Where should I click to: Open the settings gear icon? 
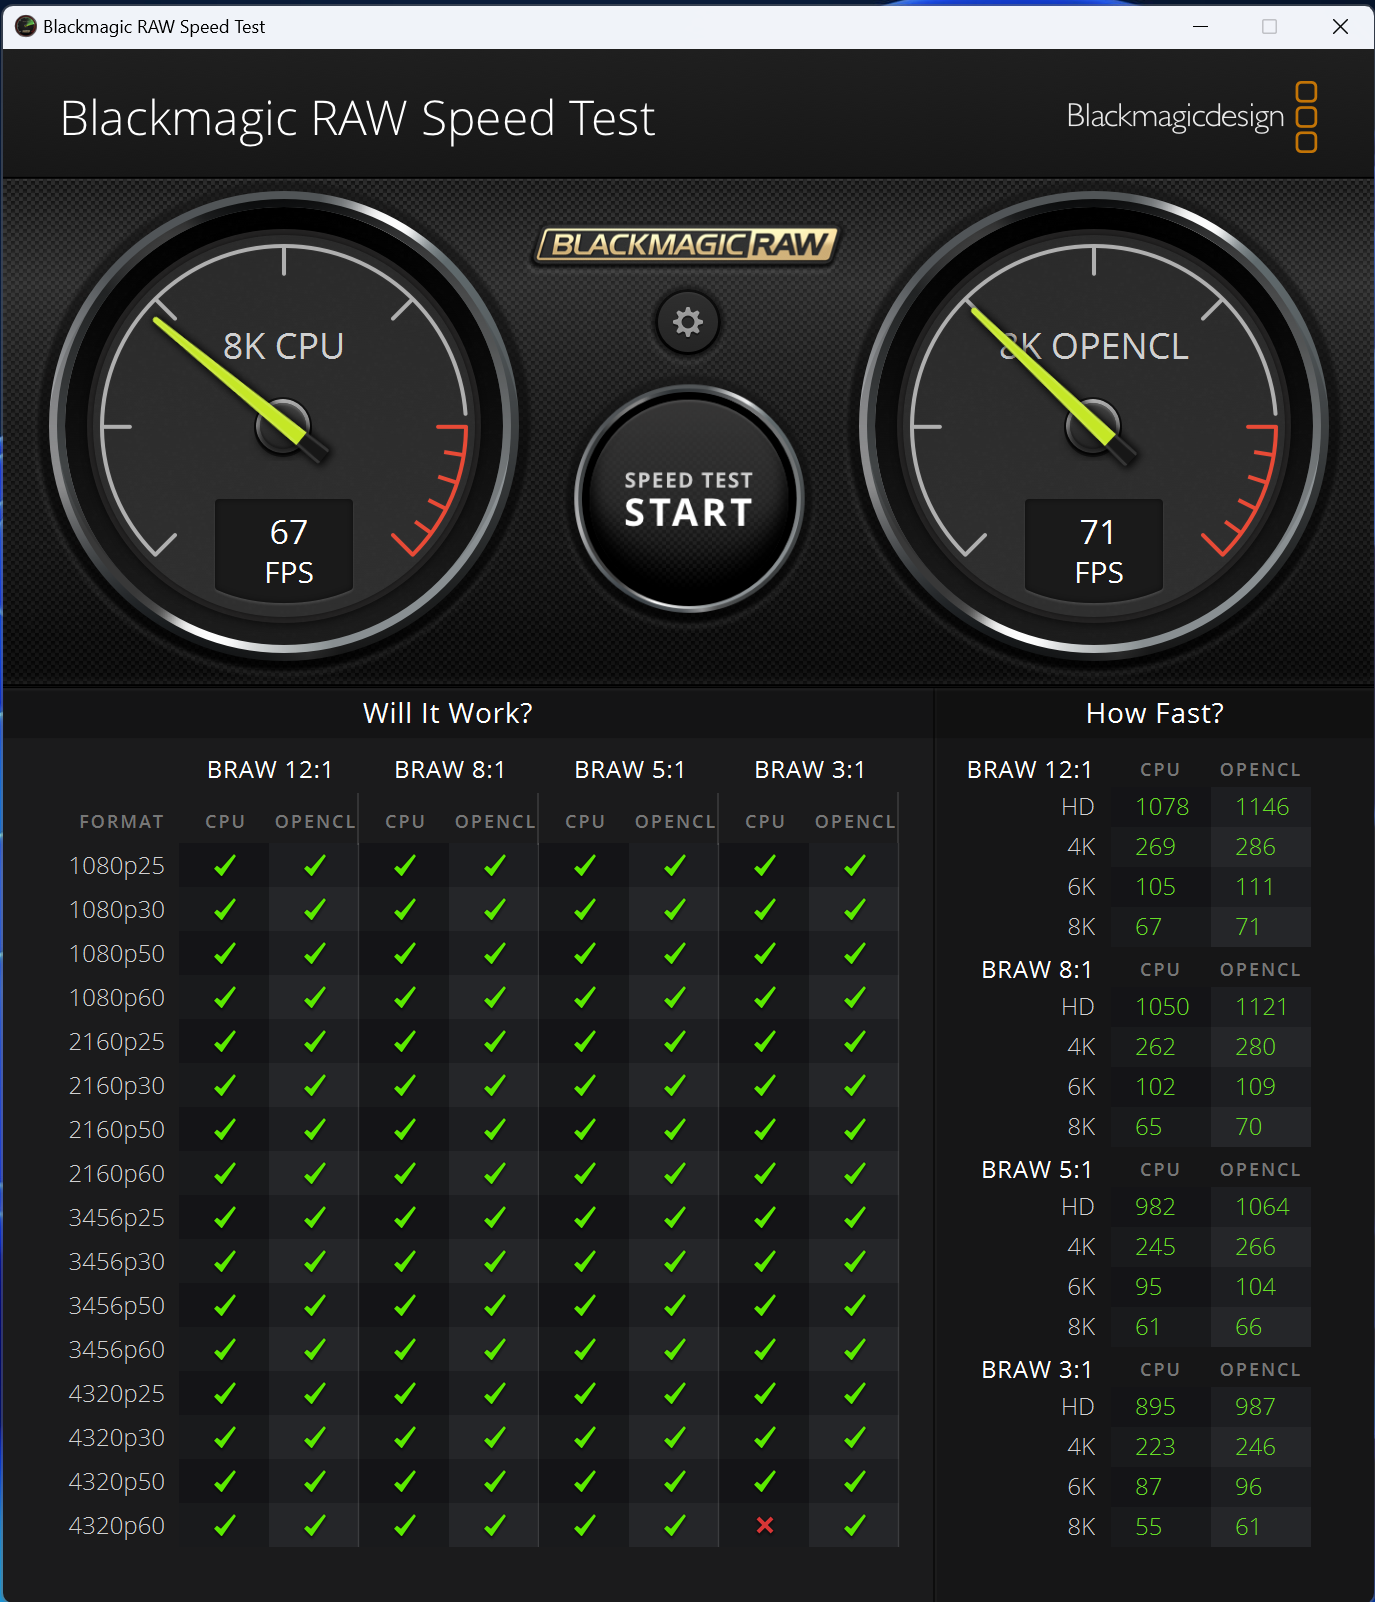[x=687, y=322]
